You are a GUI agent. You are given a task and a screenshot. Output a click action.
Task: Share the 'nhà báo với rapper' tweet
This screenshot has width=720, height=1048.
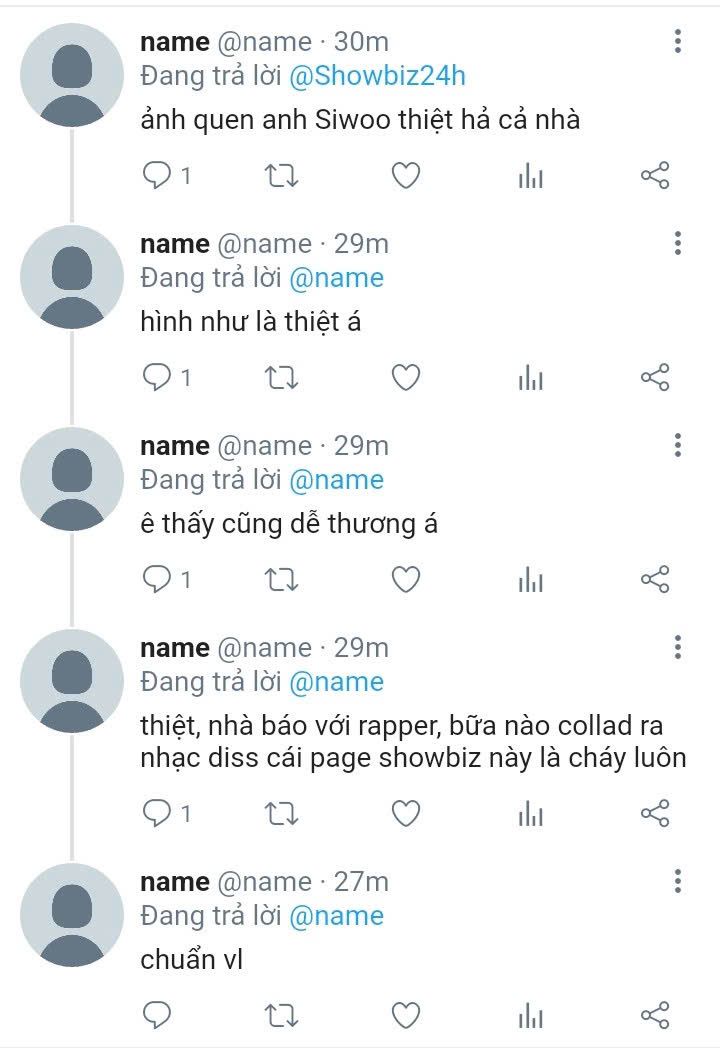pyautogui.click(x=654, y=814)
